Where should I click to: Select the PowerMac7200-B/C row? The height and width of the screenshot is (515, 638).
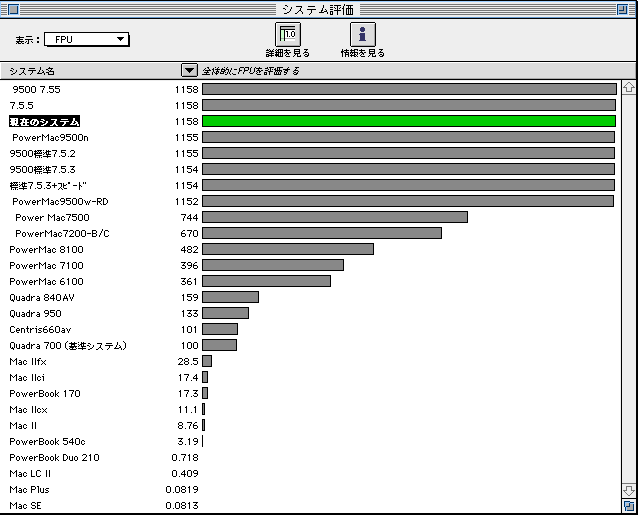(x=309, y=233)
